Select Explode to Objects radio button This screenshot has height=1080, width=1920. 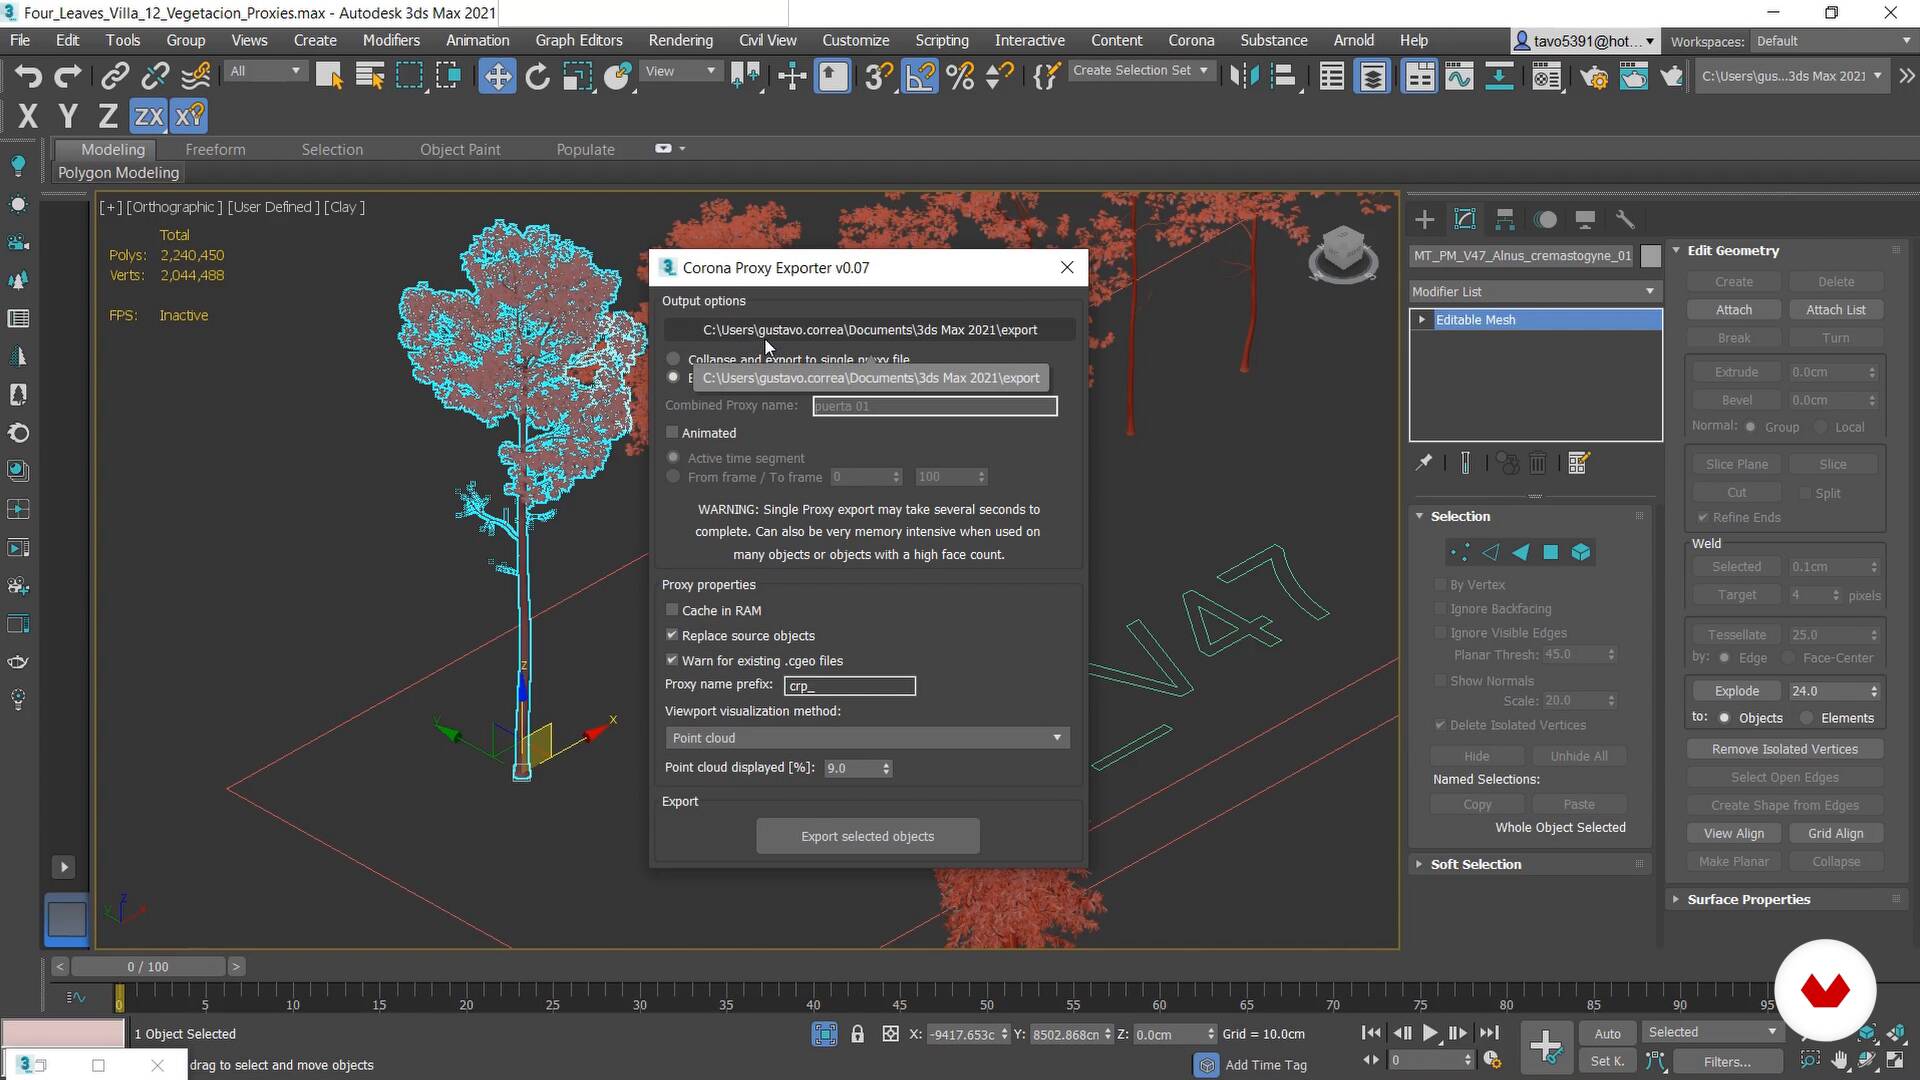pos(1724,718)
